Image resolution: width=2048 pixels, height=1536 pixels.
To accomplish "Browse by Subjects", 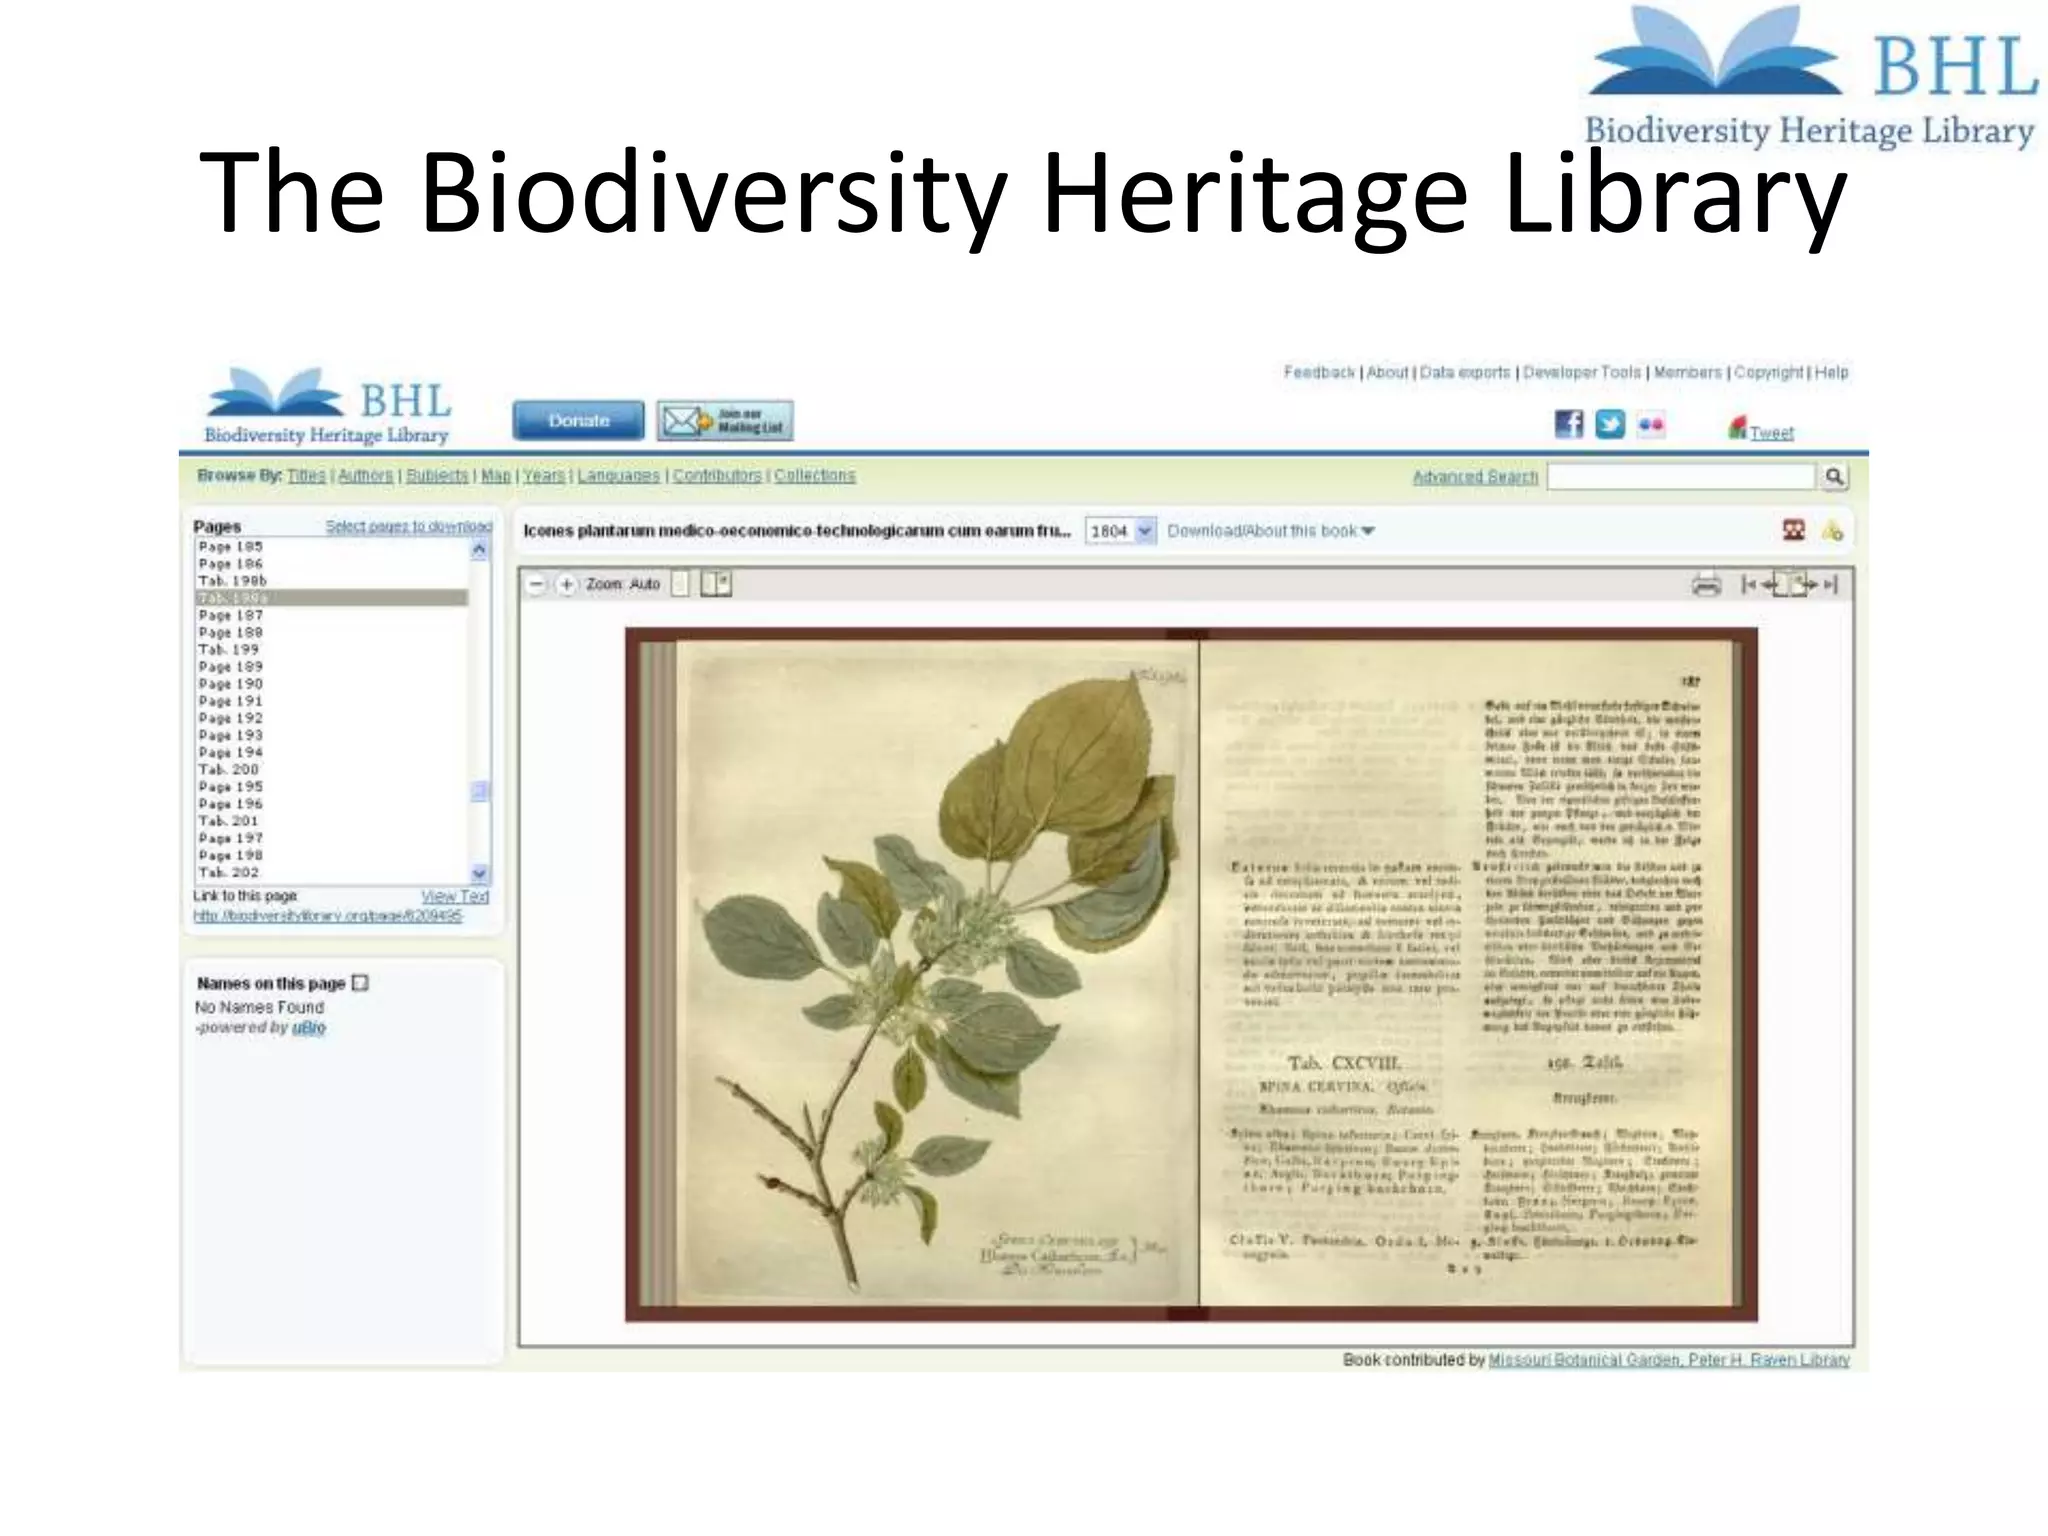I will (437, 476).
